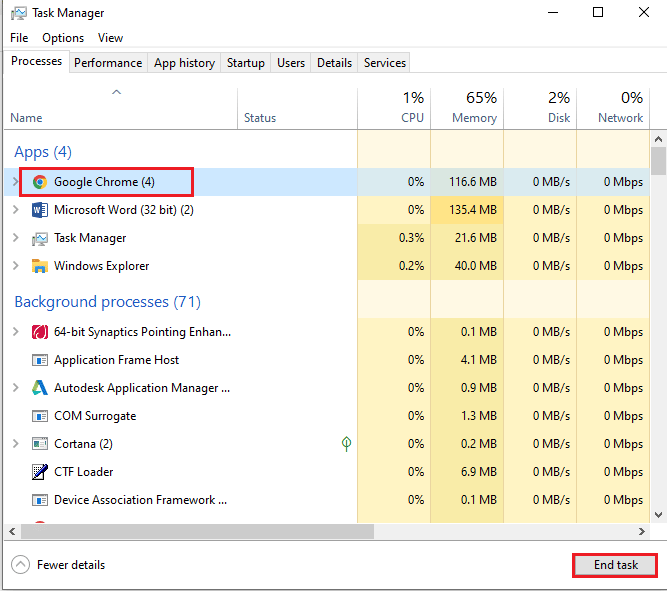Click the Autodesk Application Manager icon
This screenshot has height=591, width=667.
pos(40,388)
